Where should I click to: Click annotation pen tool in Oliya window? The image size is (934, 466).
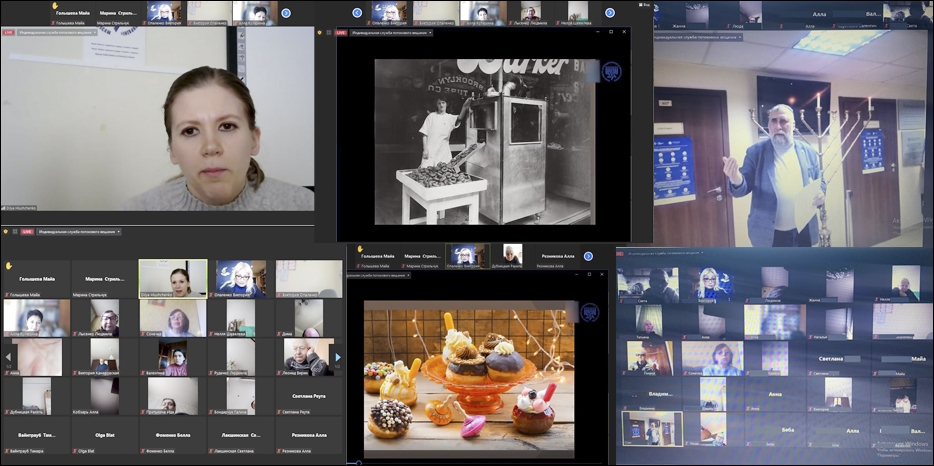pos(241,35)
